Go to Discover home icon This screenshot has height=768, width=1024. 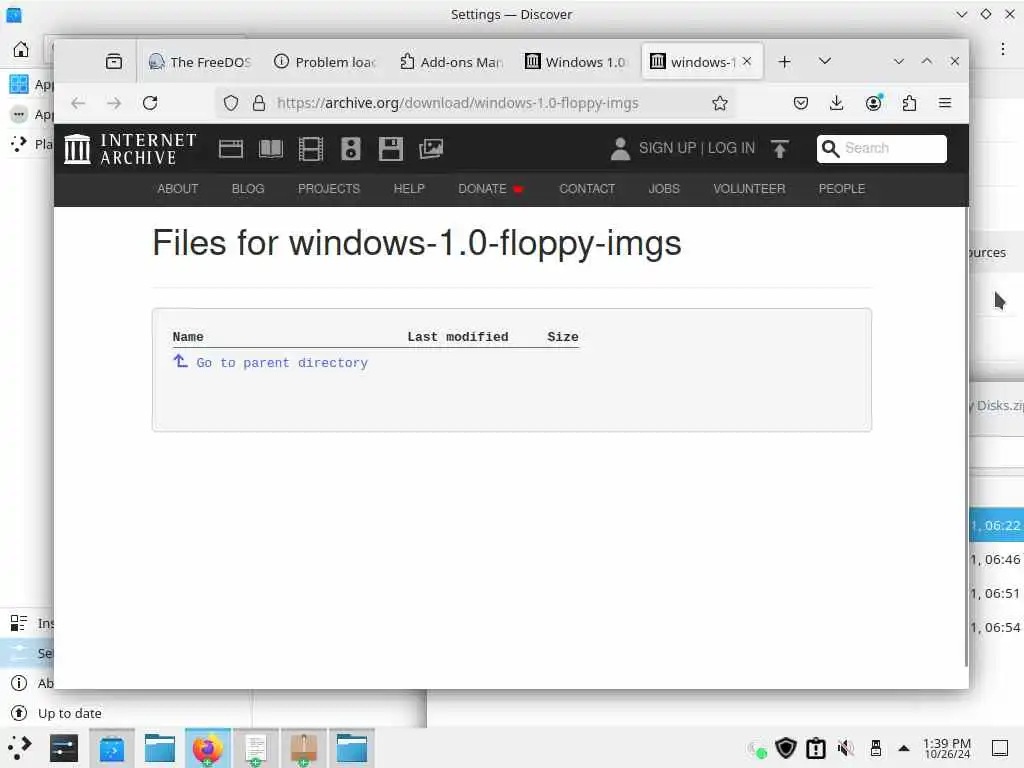pyautogui.click(x=21, y=49)
